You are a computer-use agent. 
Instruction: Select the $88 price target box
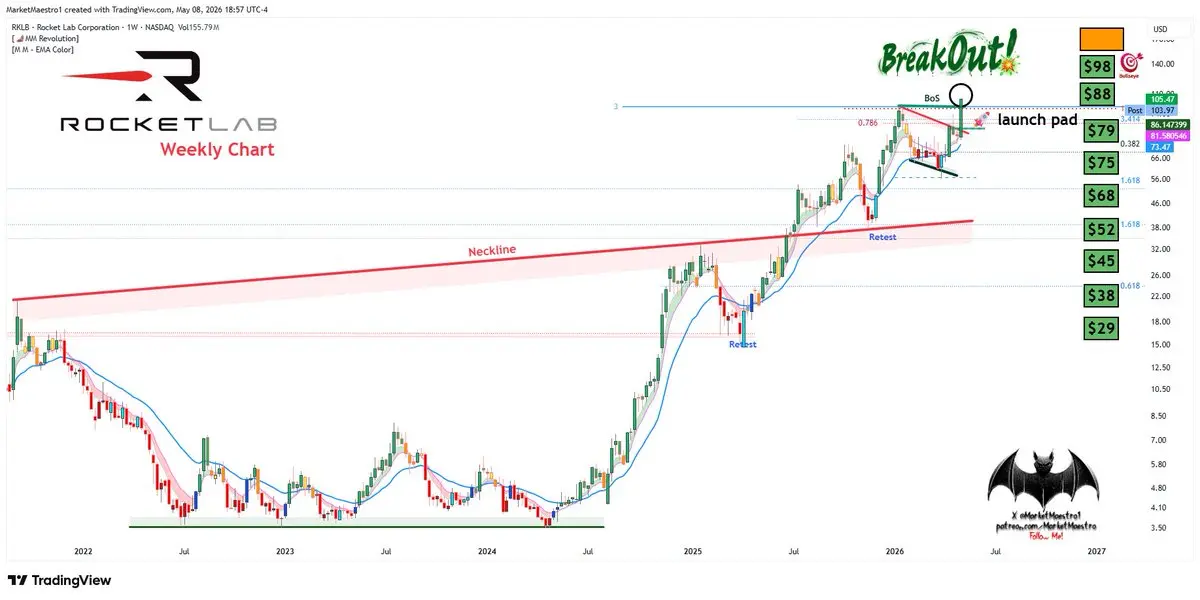tap(1099, 94)
